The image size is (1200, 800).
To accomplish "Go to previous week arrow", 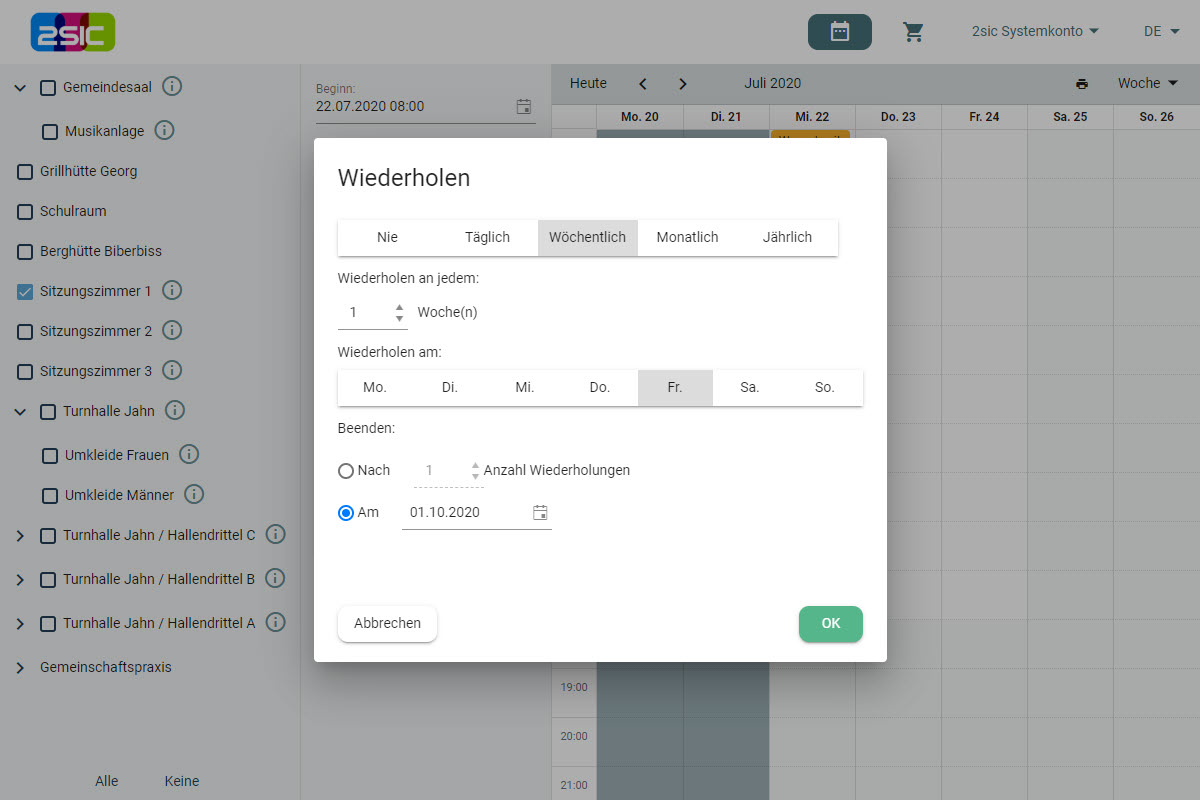I will click(643, 84).
